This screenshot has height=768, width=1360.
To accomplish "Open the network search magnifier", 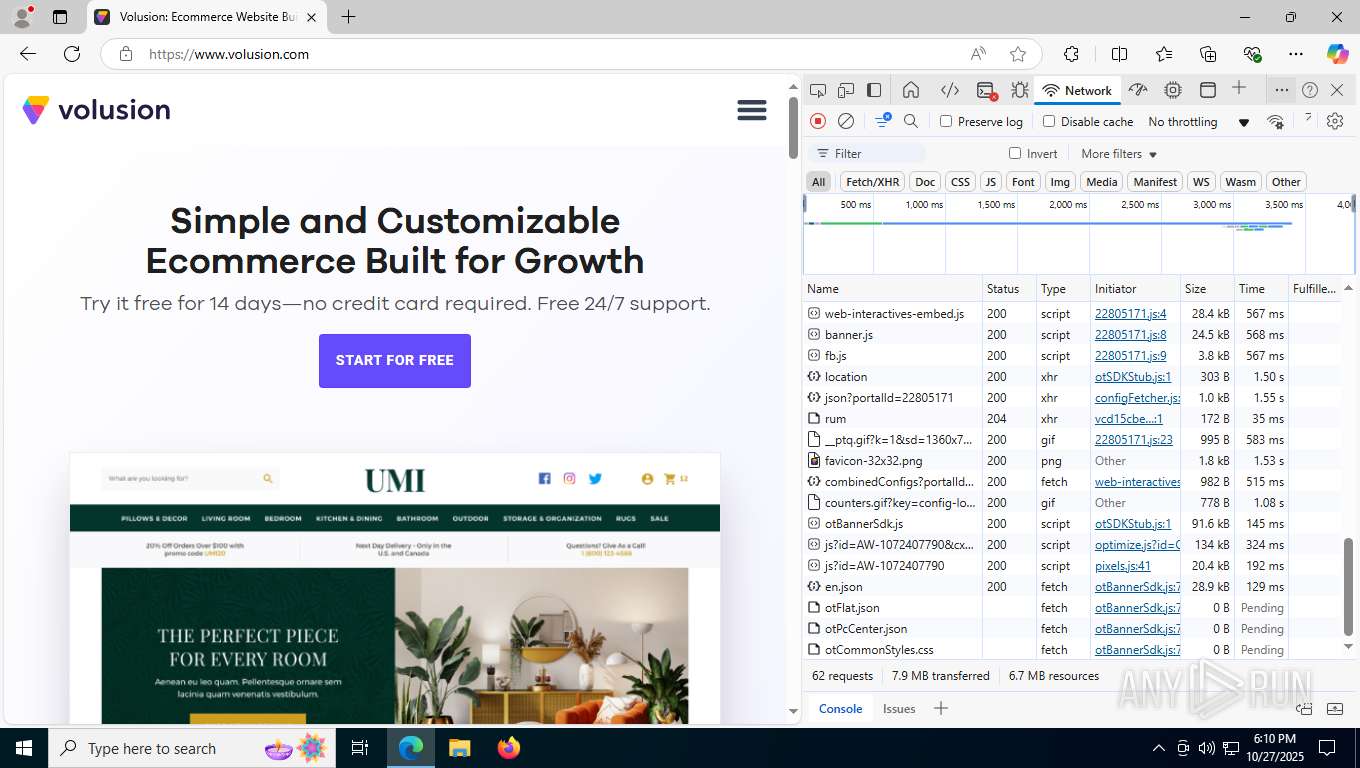I will click(911, 121).
